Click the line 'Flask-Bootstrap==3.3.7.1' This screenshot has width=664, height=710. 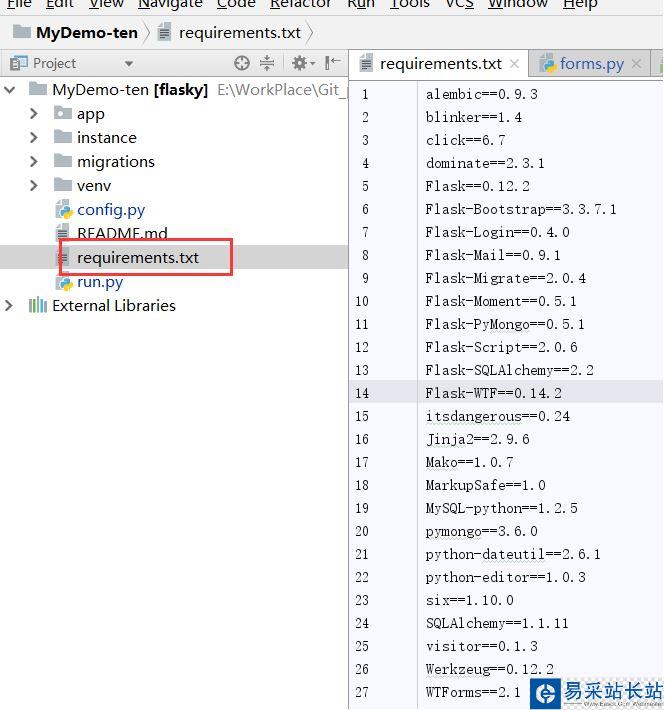(521, 209)
